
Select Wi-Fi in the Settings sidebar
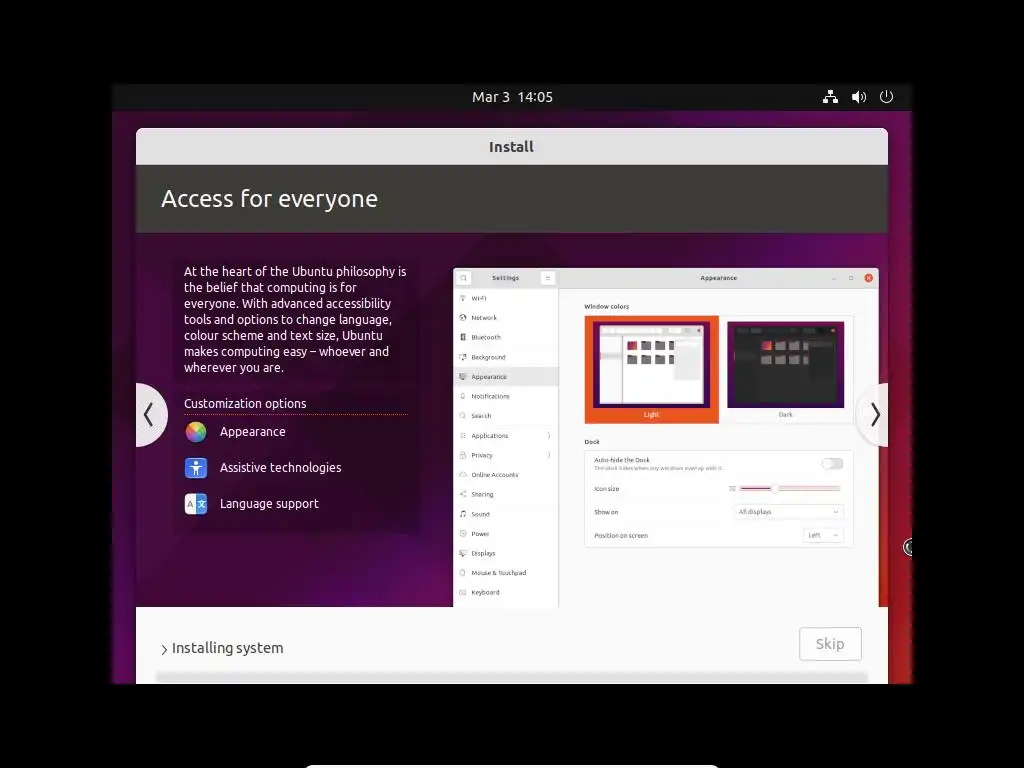click(506, 298)
